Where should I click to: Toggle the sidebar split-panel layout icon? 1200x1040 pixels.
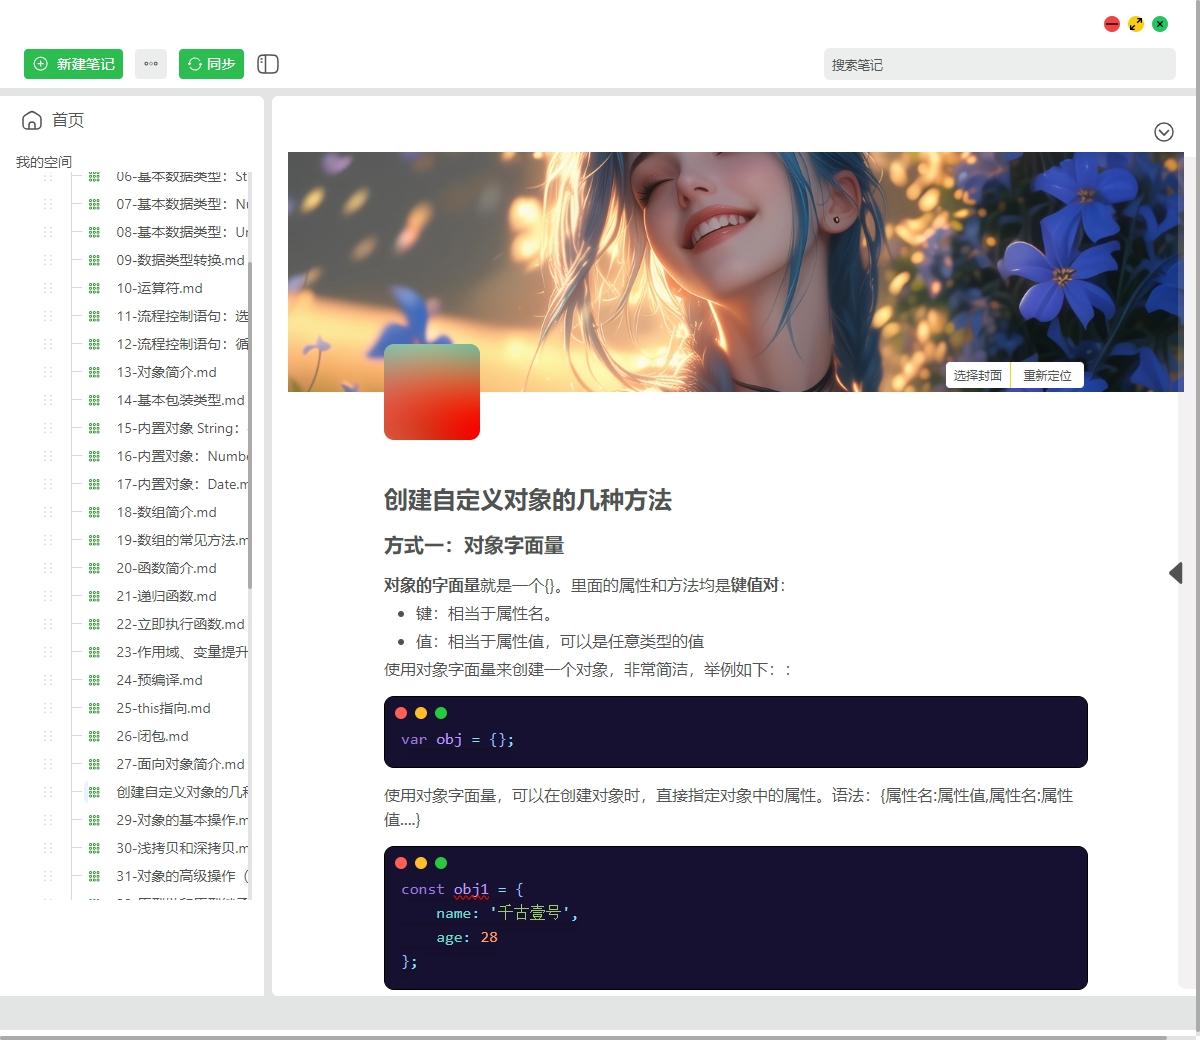(267, 64)
